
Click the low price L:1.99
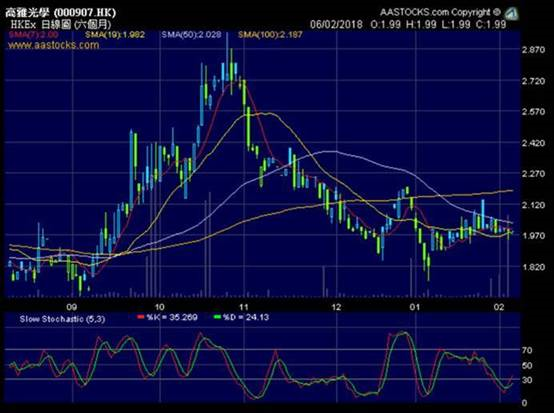click(455, 24)
